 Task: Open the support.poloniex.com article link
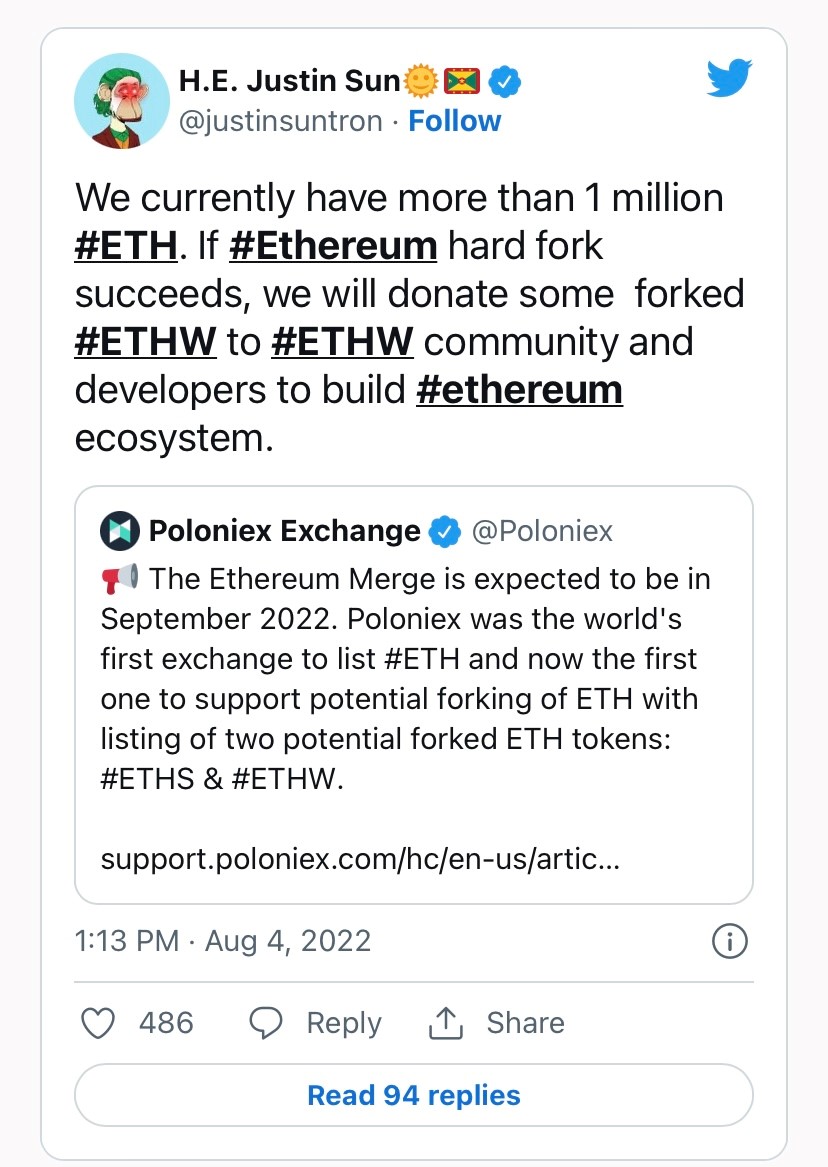(x=361, y=859)
